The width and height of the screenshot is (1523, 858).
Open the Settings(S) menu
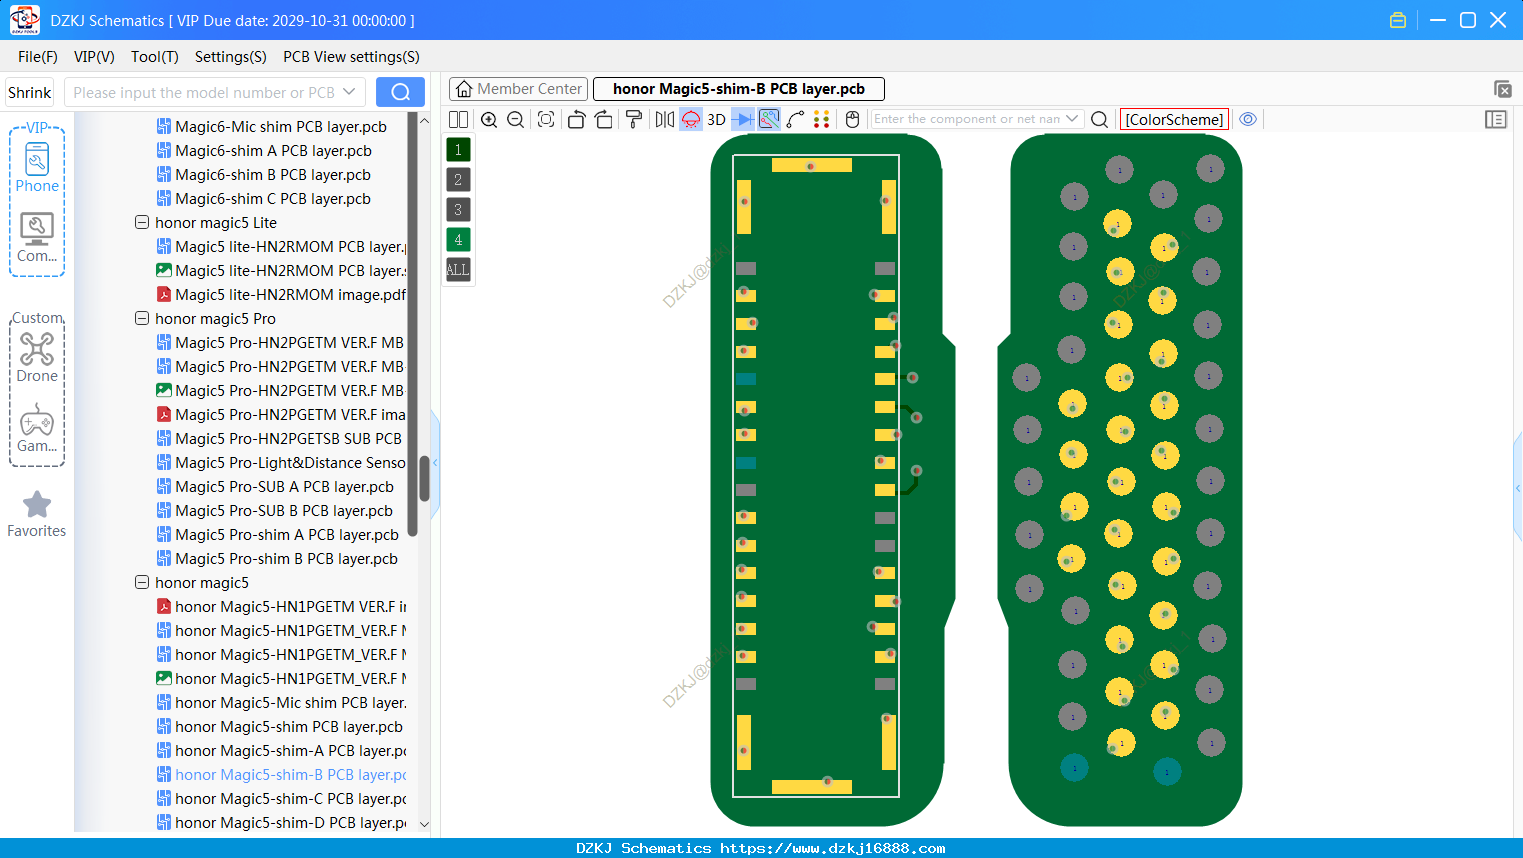pos(231,57)
